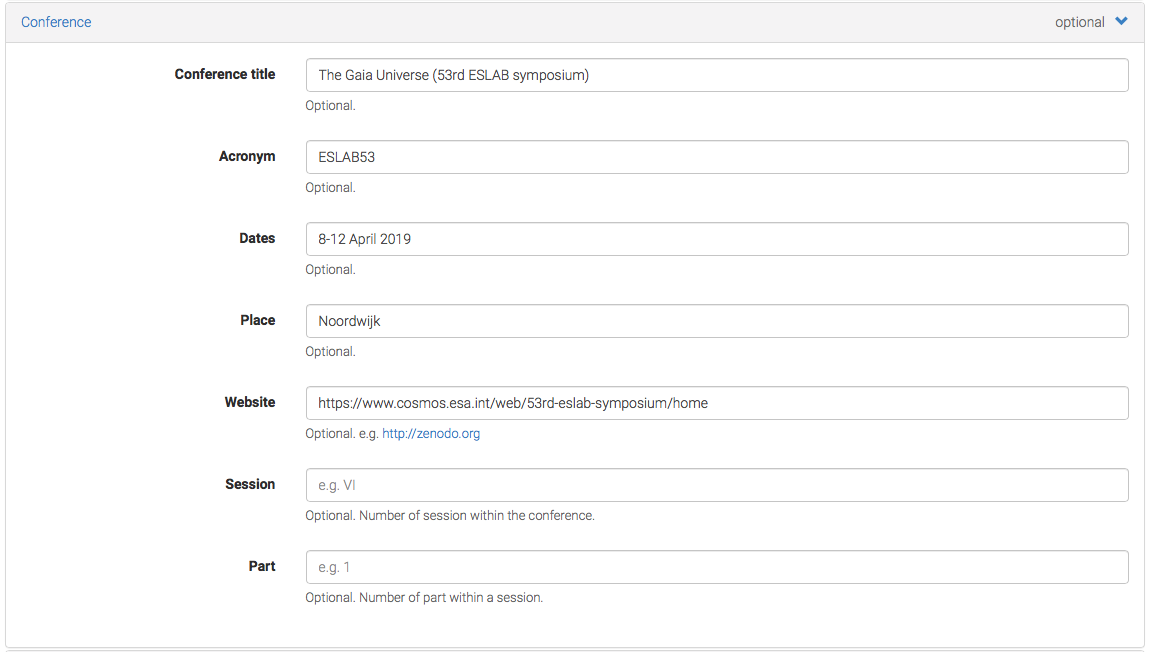The height and width of the screenshot is (652, 1150).
Task: Click the Website URL input field
Action: pos(717,403)
